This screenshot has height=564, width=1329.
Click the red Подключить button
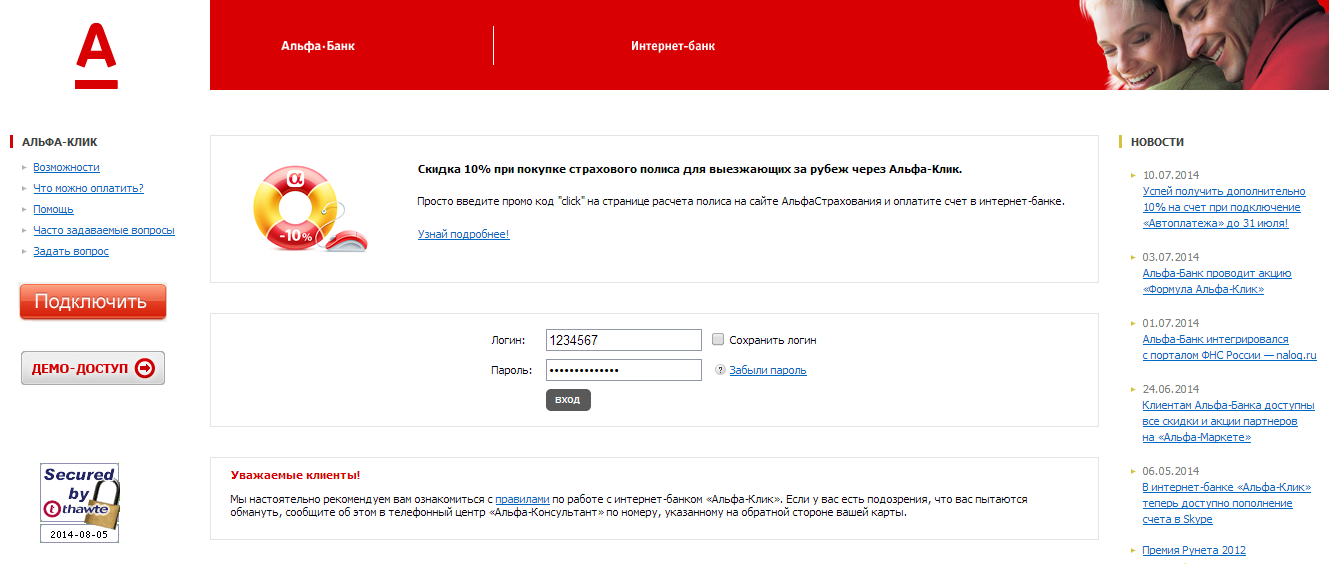(x=93, y=301)
